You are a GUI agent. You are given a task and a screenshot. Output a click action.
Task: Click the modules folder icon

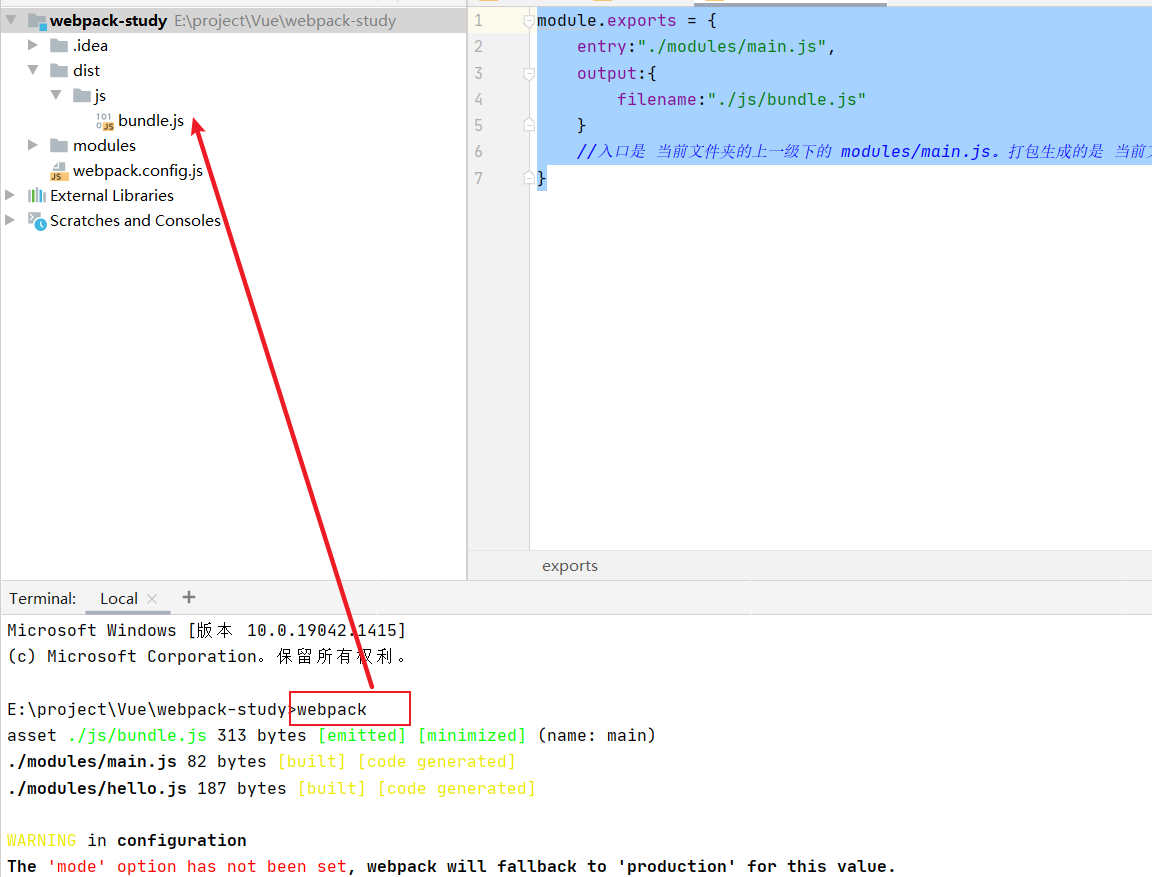59,145
